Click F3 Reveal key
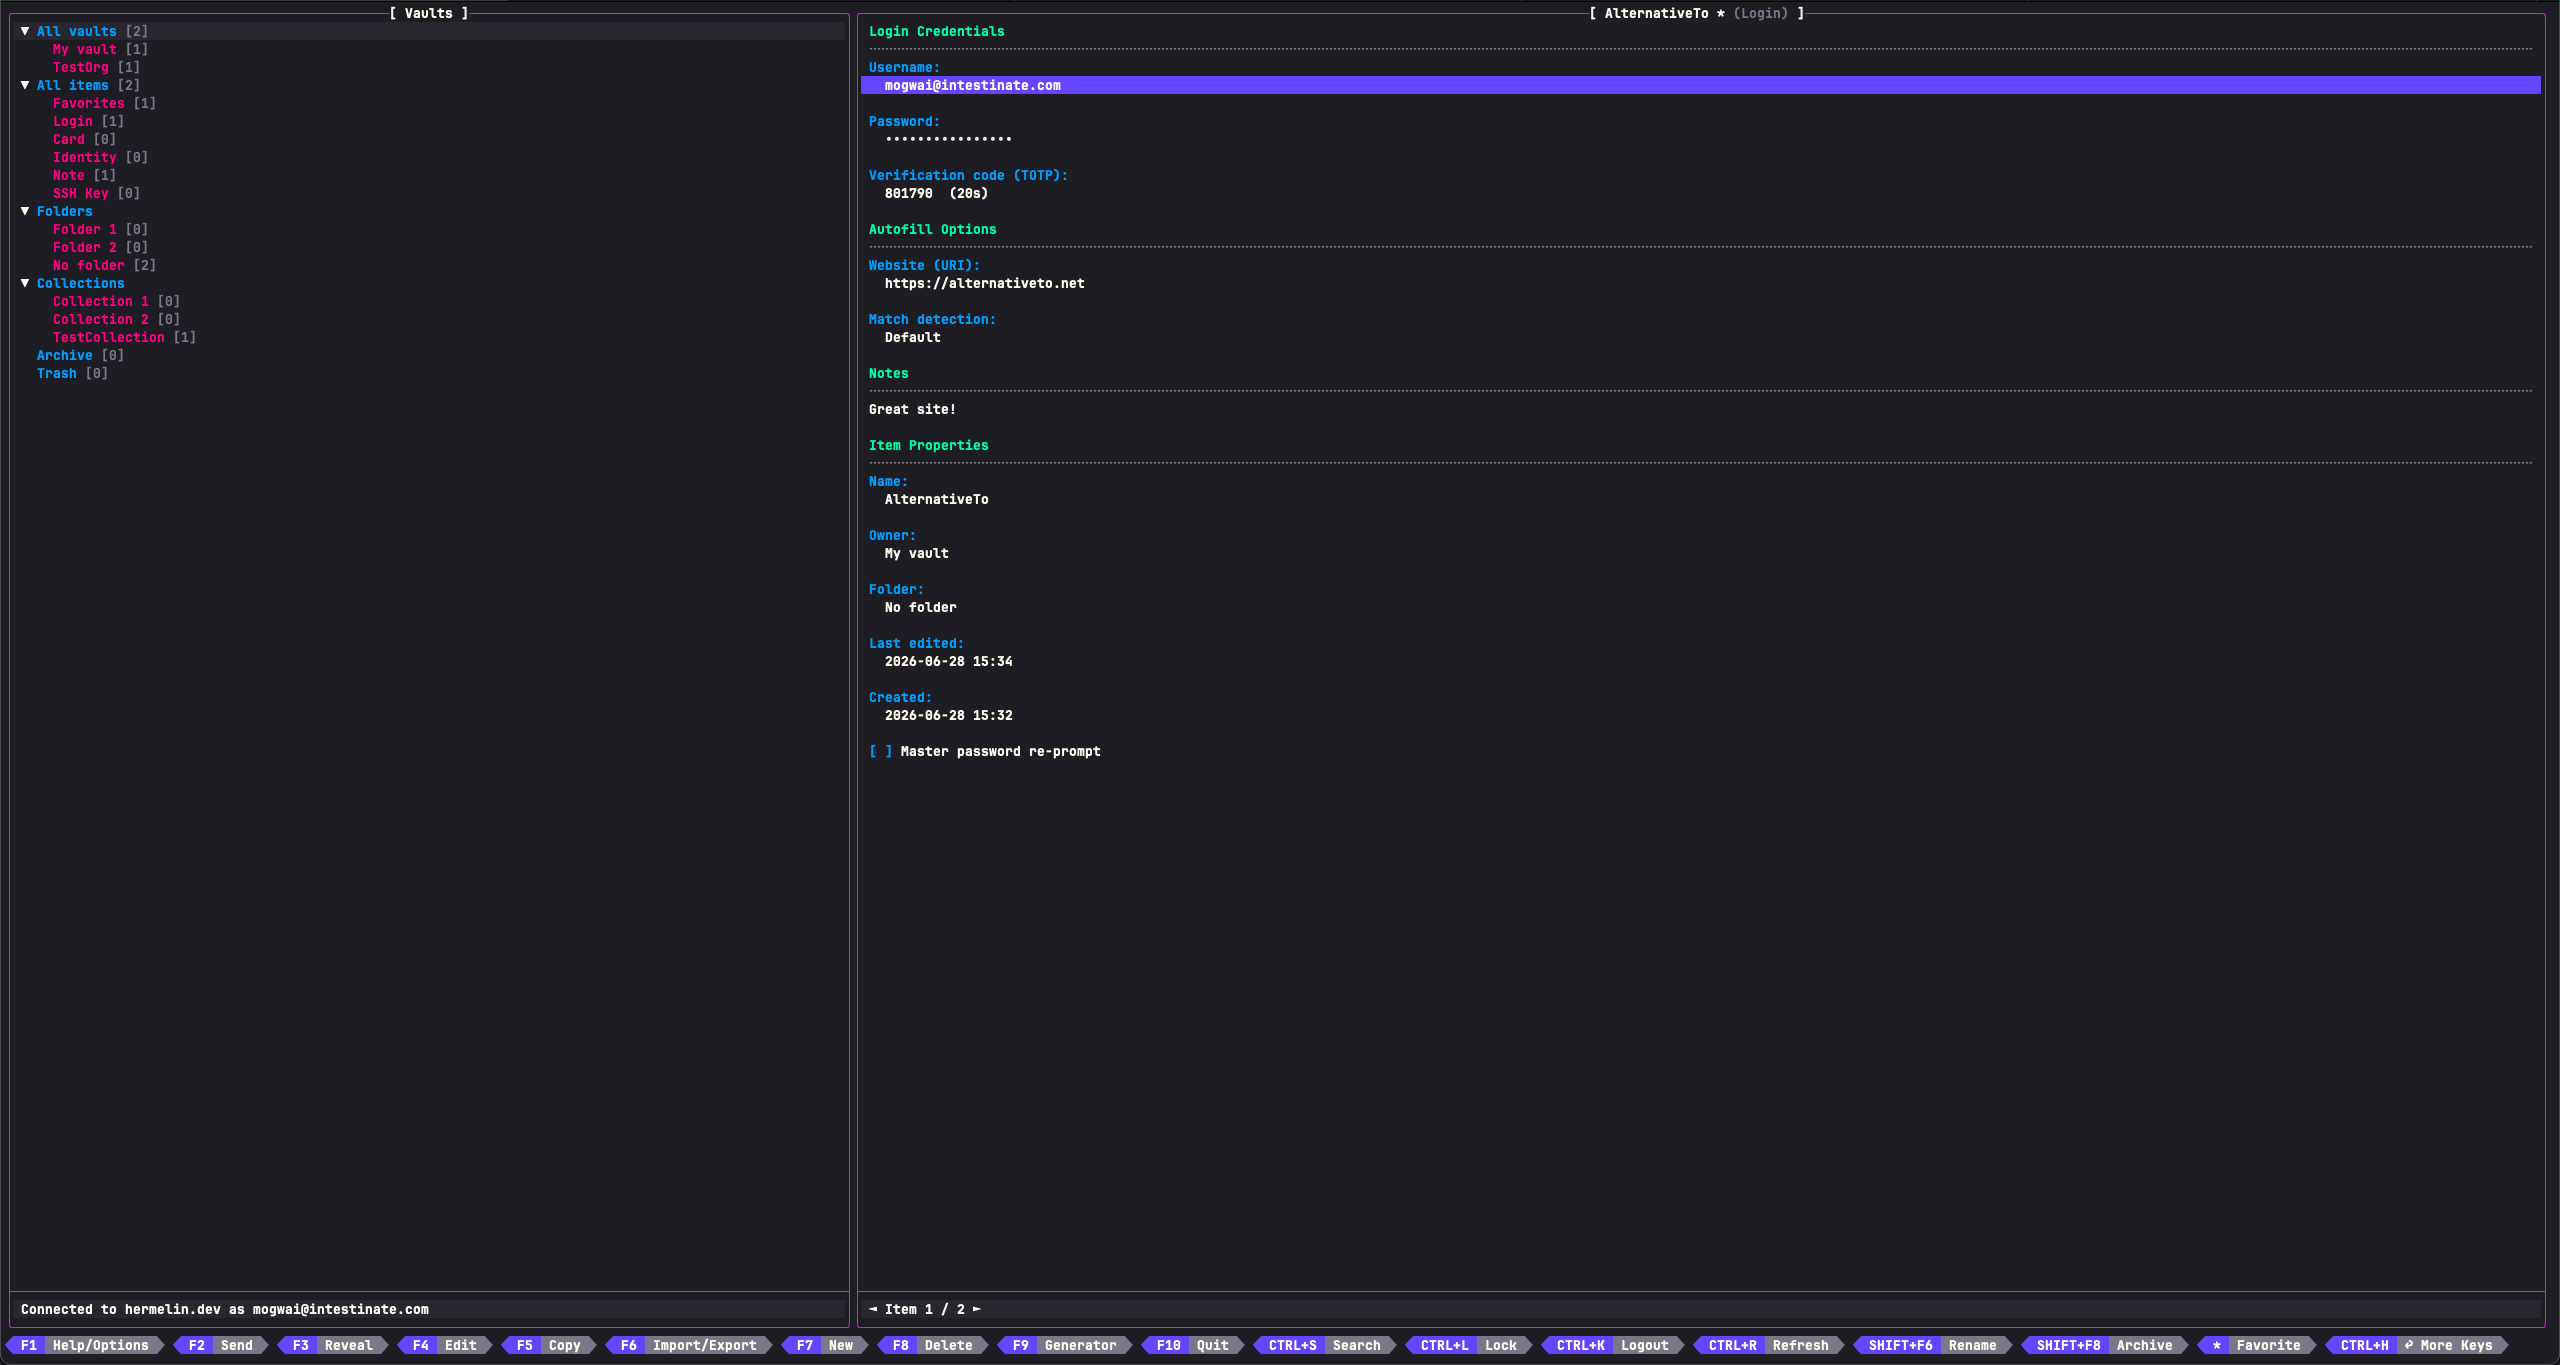Image resolution: width=2560 pixels, height=1365 pixels. click(333, 1345)
